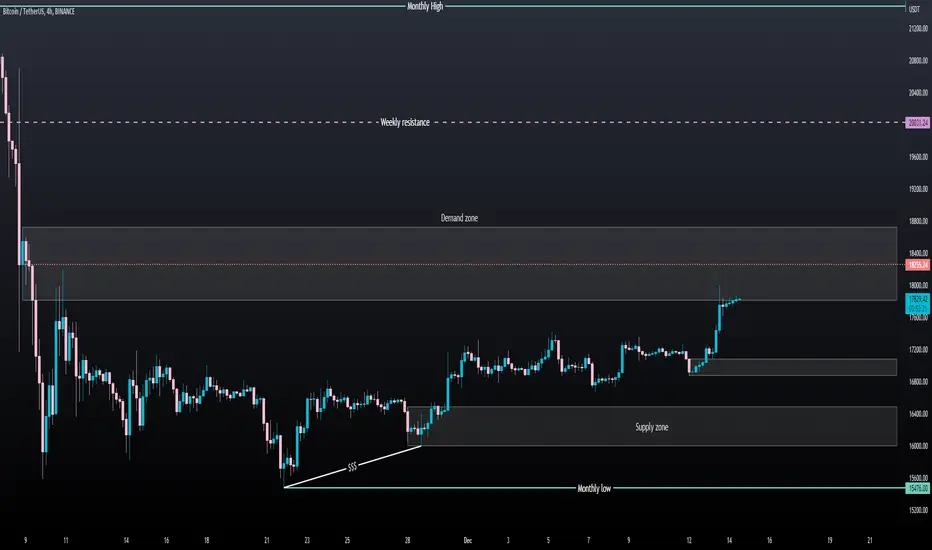Viewport: 932px width, 550px height.
Task: Click date 23 on the time axis
Action: [307, 540]
